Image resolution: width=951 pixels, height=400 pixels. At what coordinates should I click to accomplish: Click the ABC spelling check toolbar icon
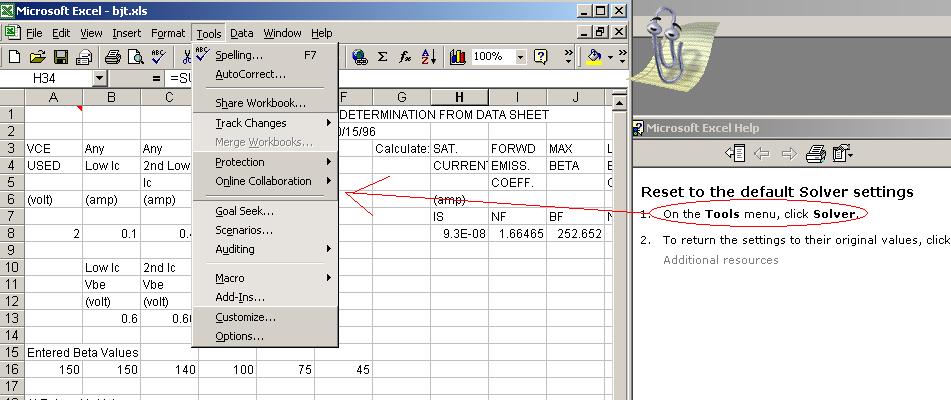click(x=159, y=57)
